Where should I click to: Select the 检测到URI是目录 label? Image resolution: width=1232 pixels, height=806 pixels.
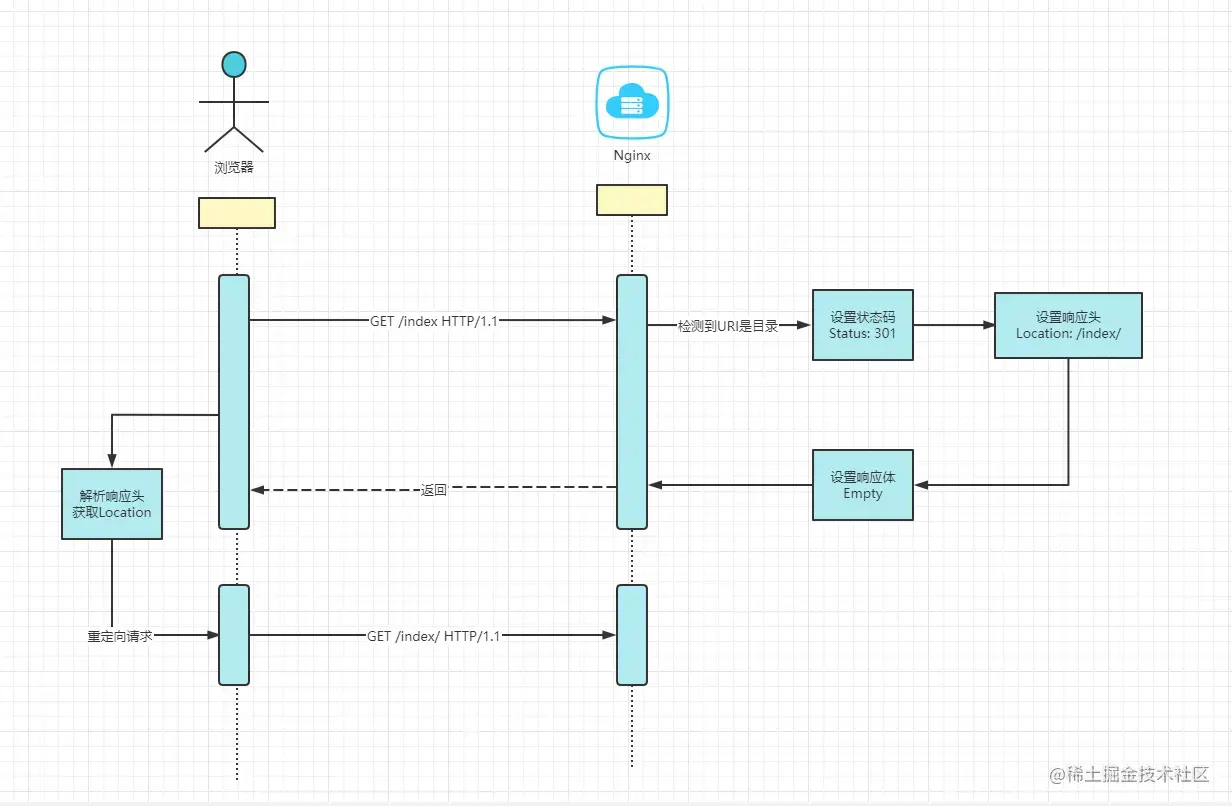(x=728, y=326)
